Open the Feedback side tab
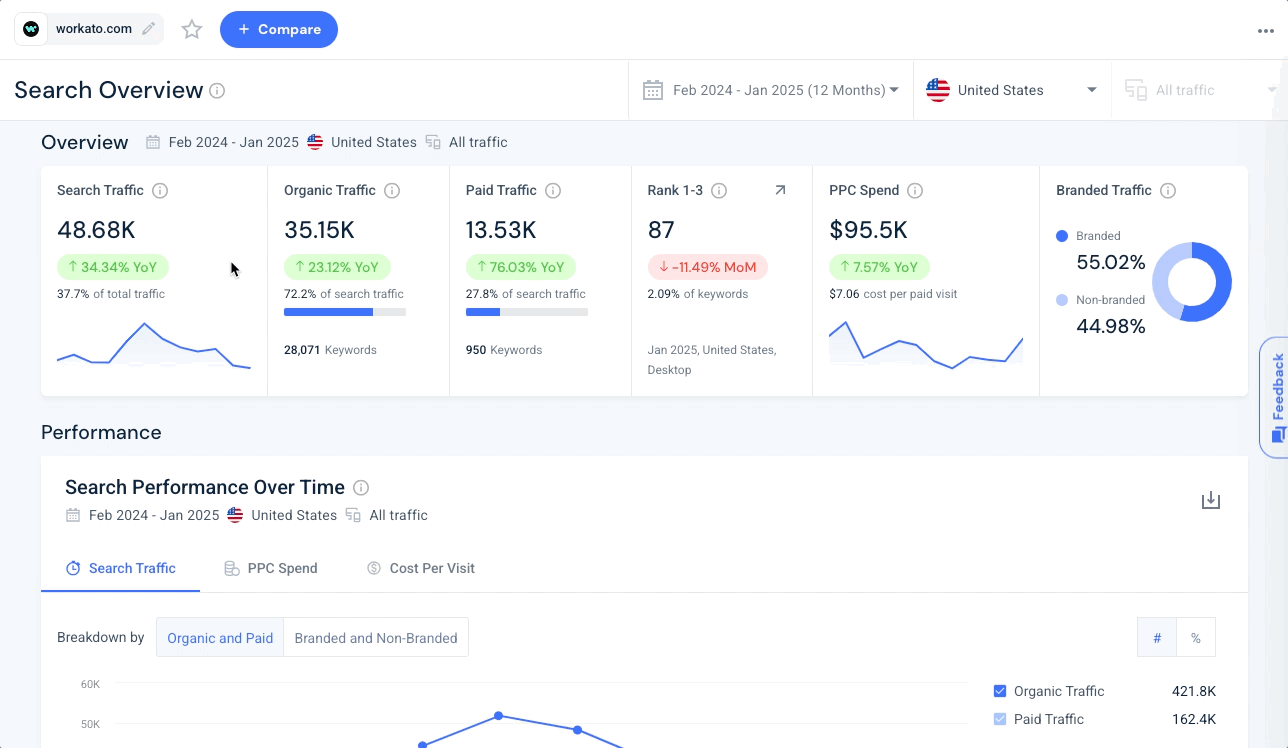The image size is (1288, 748). (1274, 397)
